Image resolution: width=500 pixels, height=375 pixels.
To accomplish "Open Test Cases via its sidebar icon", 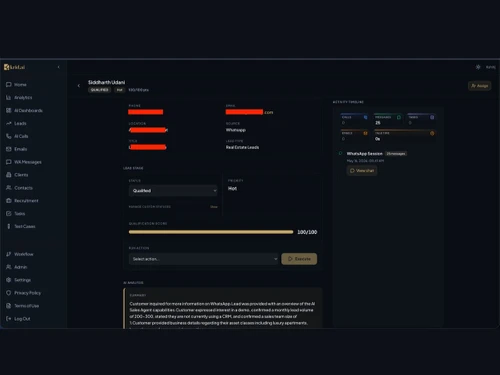I will (x=9, y=226).
